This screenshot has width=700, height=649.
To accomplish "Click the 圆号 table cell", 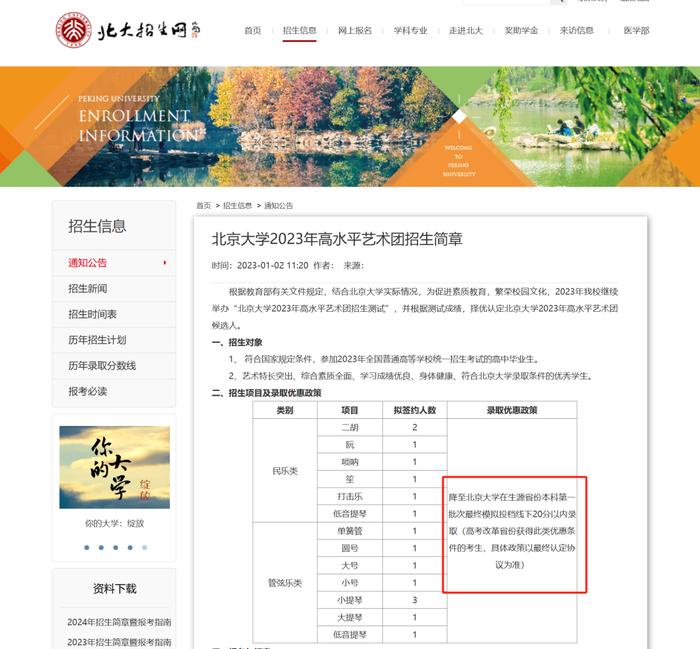I will coord(350,548).
